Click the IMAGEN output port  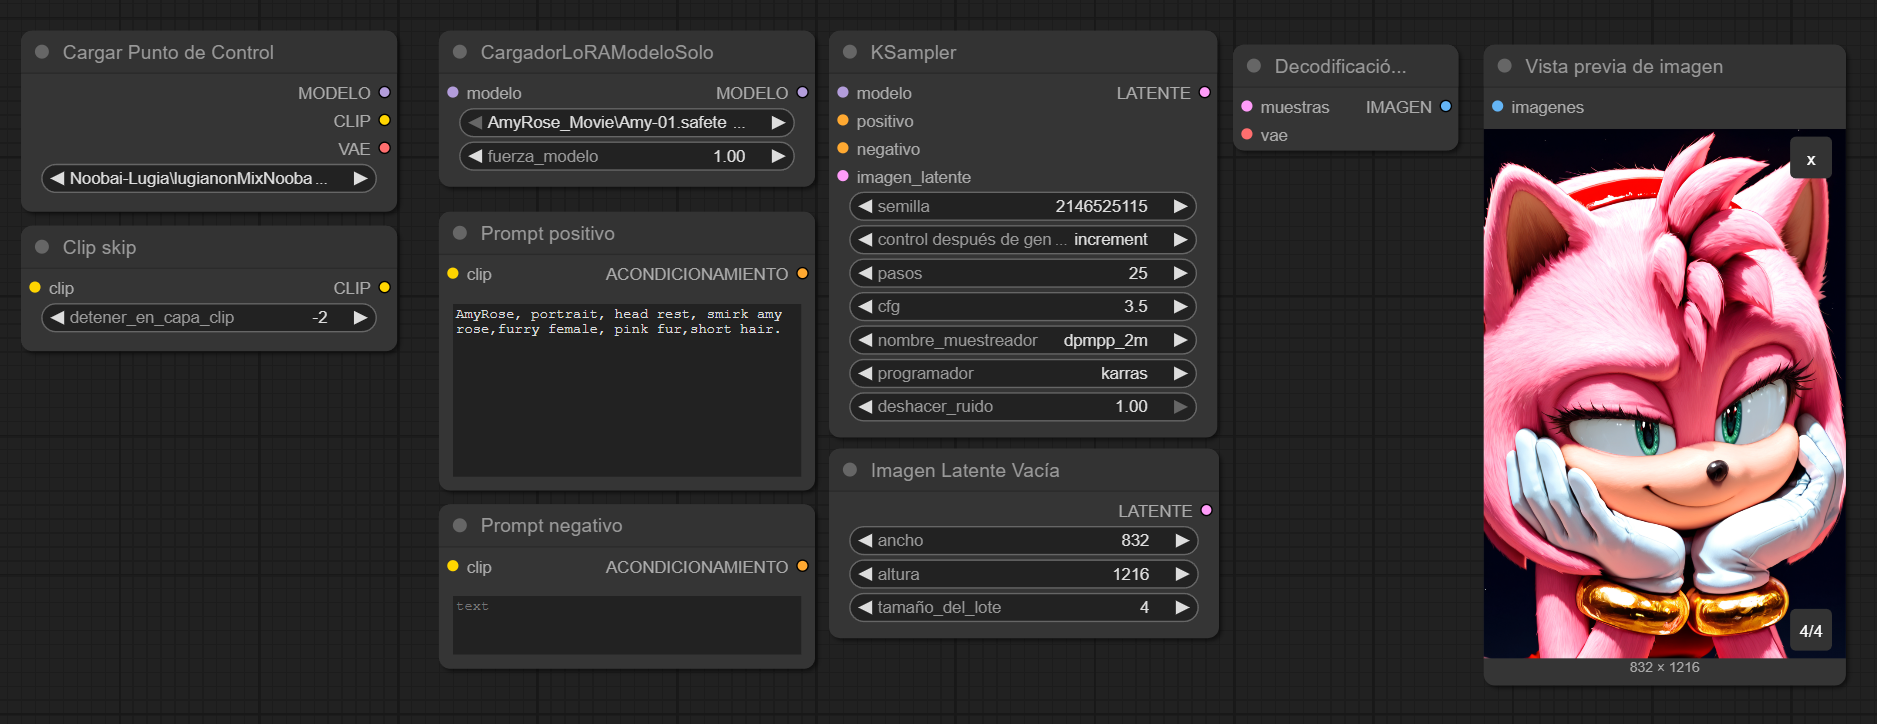[1446, 106]
